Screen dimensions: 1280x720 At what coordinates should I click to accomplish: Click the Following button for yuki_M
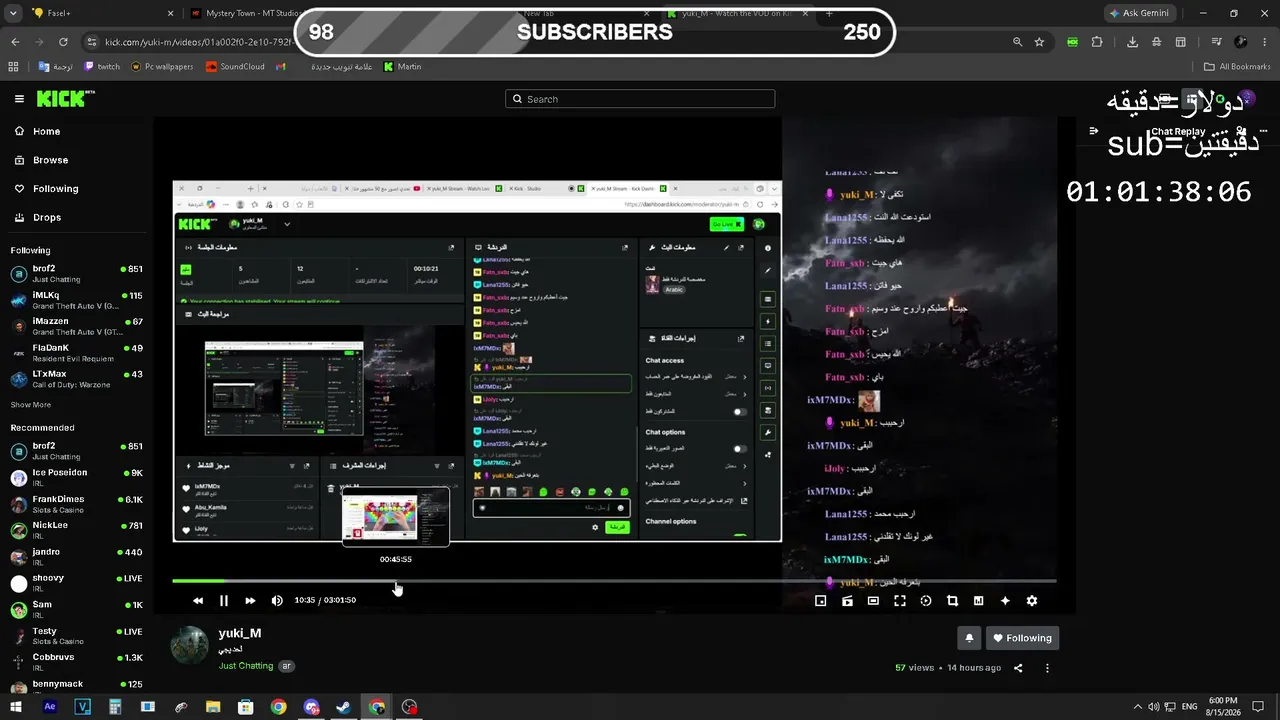[x=1022, y=638]
